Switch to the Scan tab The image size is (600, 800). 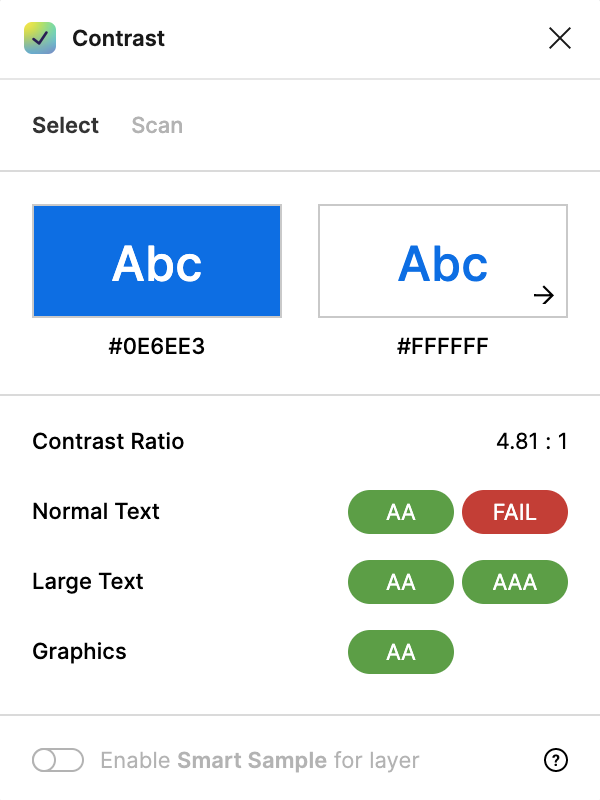157,125
